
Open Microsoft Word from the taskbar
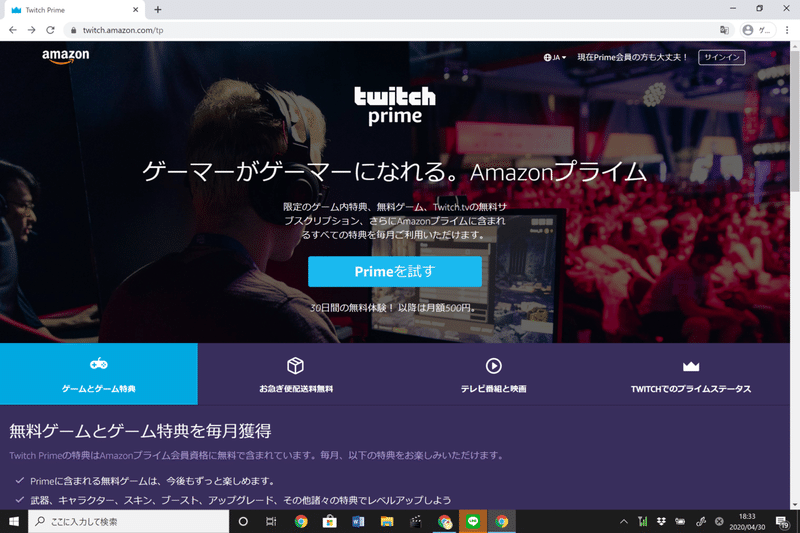tap(358, 521)
